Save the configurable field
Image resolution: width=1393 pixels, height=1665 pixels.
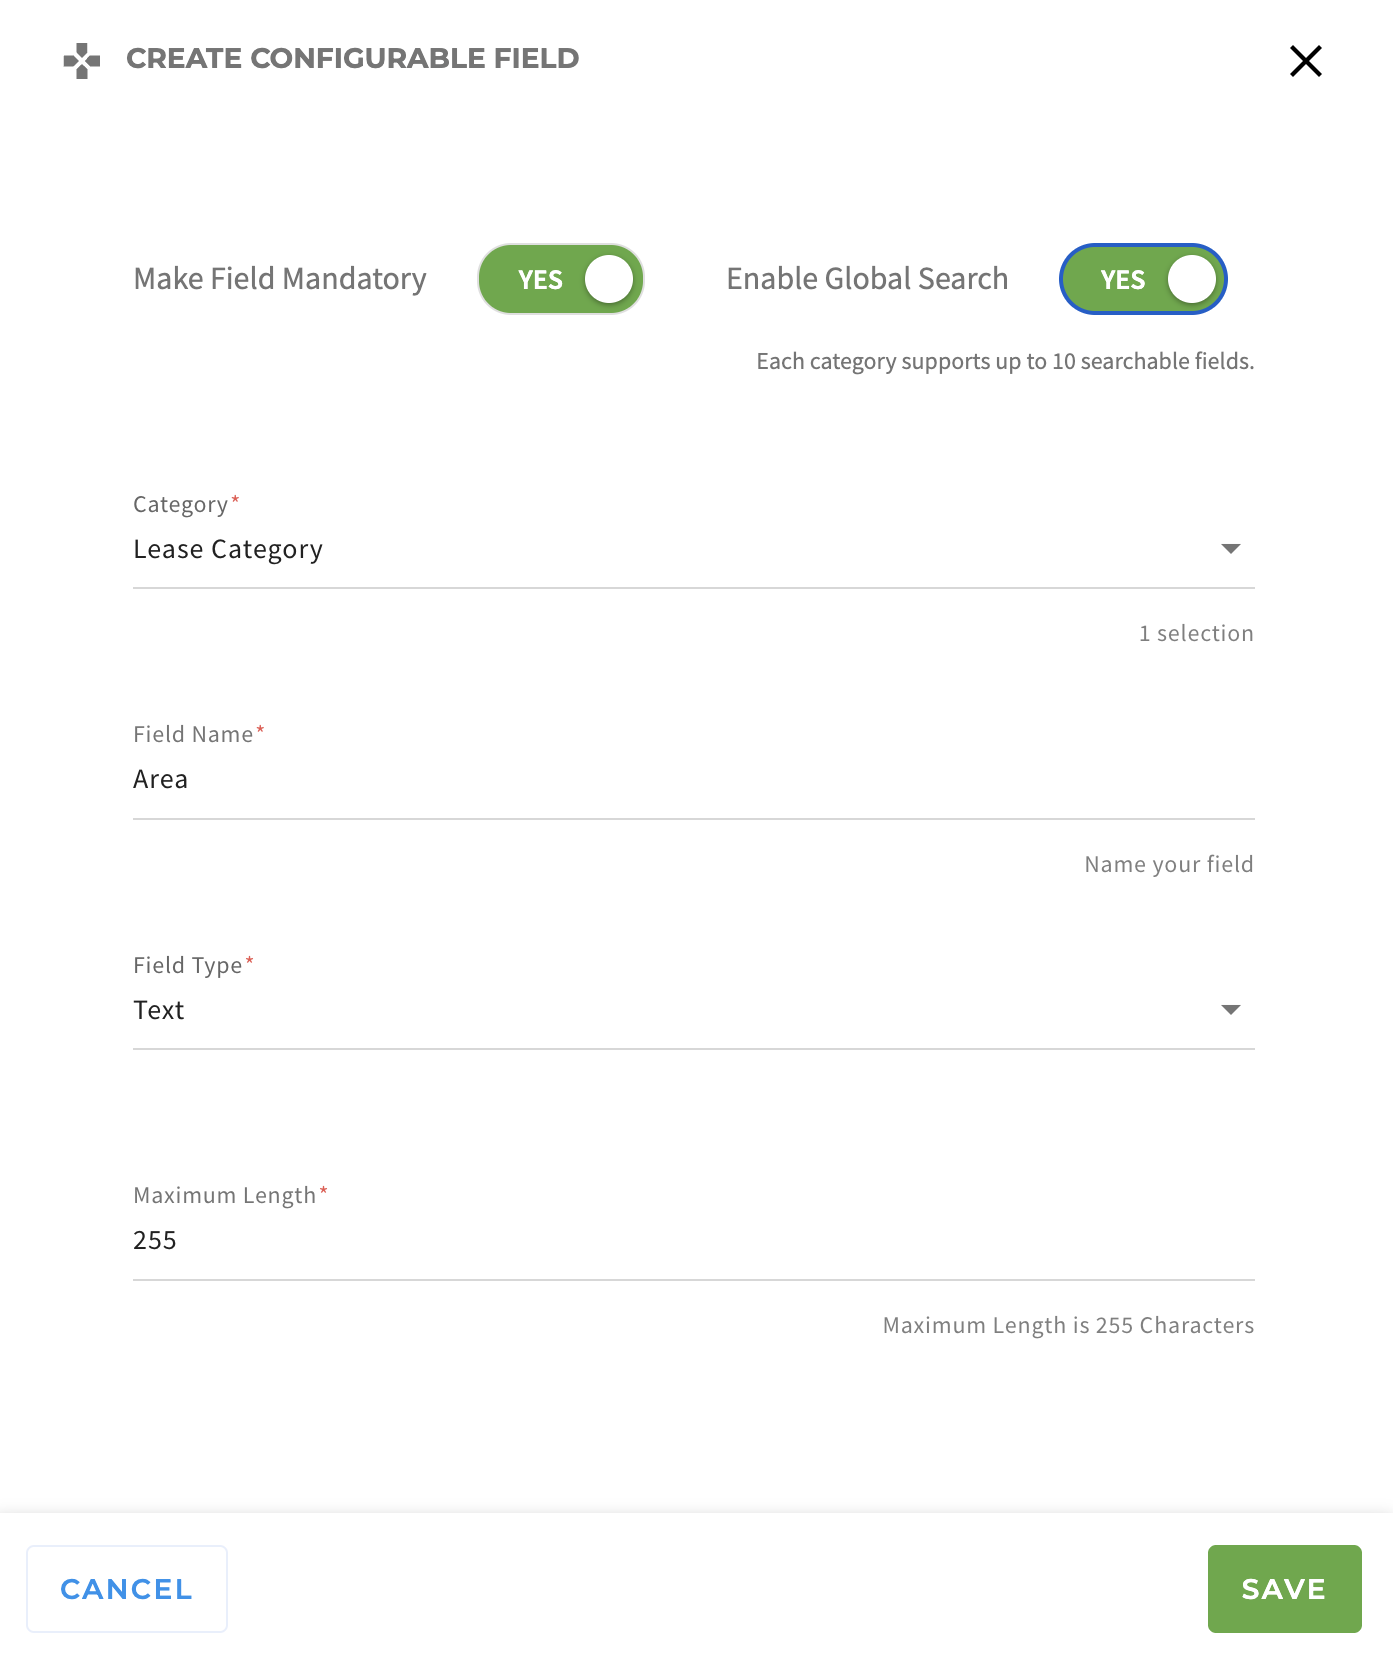1284,1589
